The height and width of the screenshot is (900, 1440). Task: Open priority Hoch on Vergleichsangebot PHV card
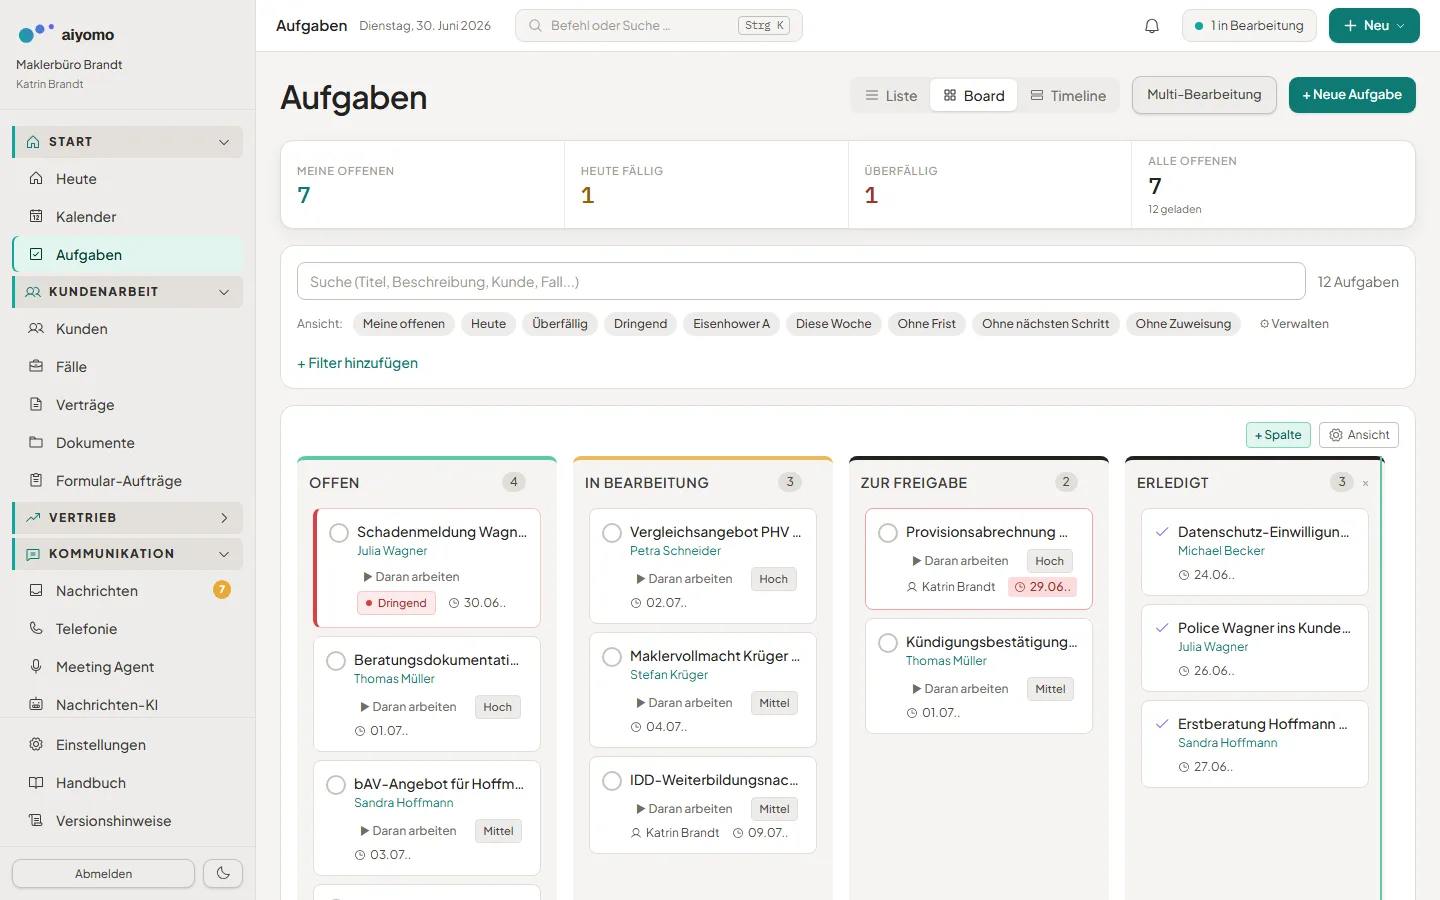click(773, 579)
